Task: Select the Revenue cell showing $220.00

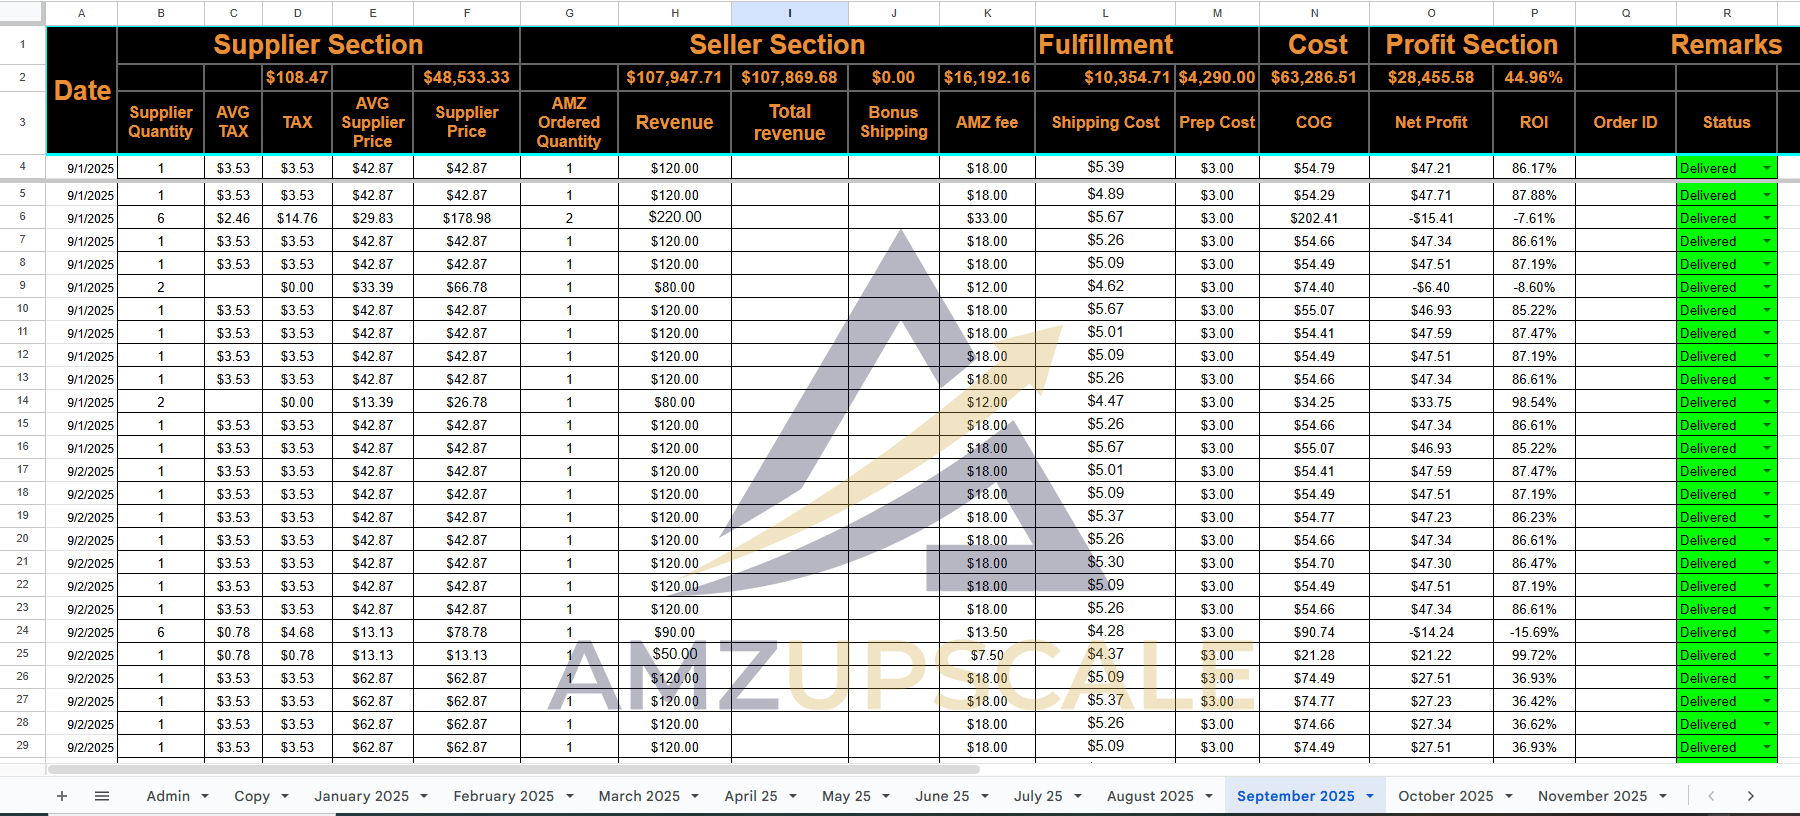Action: click(674, 217)
